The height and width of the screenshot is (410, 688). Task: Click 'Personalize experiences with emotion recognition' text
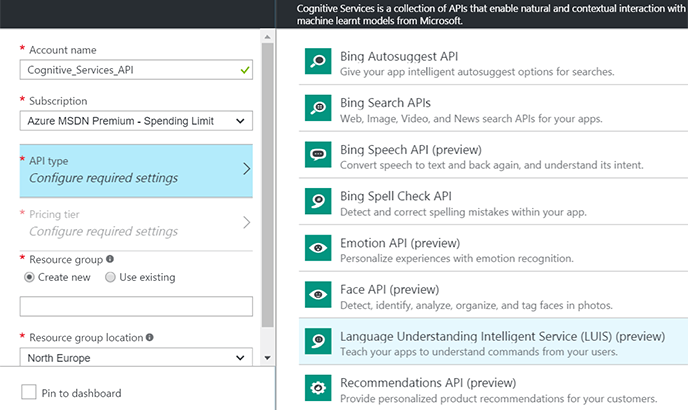(457, 259)
